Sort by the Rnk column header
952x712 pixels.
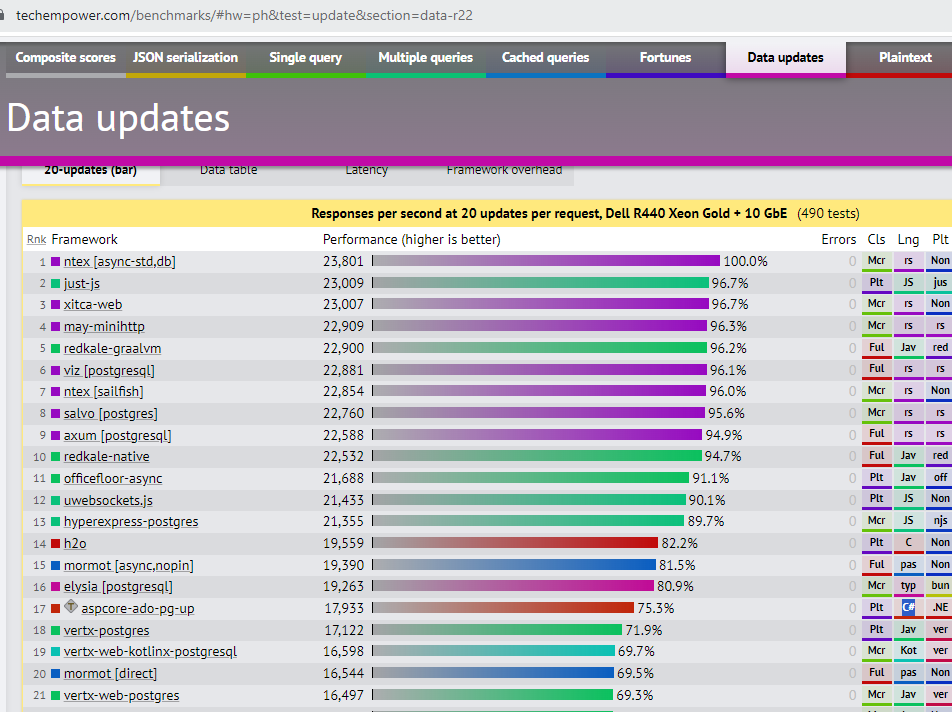coord(36,239)
